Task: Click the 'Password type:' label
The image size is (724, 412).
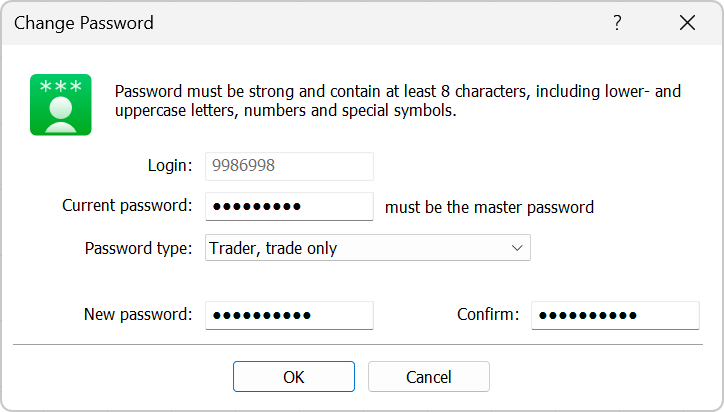Action: point(138,248)
